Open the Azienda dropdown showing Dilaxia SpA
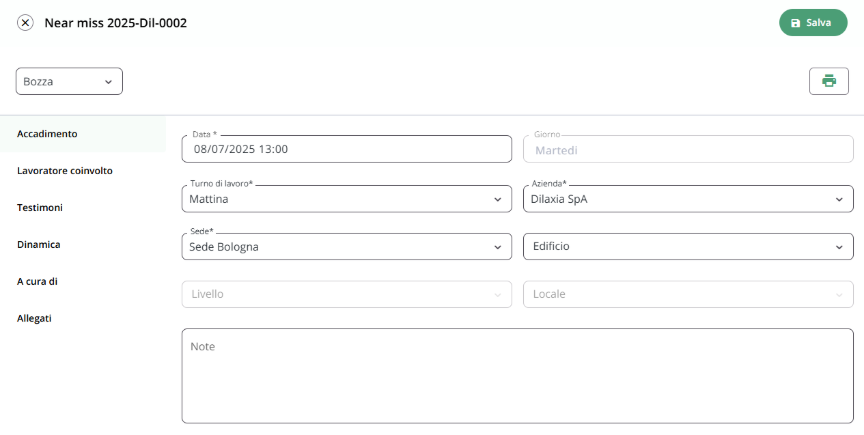864x435 pixels. point(688,199)
